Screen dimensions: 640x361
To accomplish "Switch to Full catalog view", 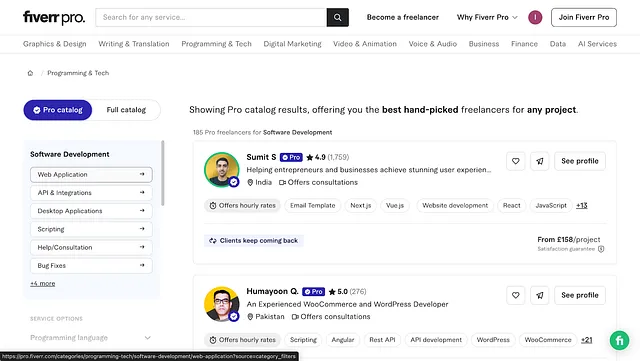I will pyautogui.click(x=126, y=110).
